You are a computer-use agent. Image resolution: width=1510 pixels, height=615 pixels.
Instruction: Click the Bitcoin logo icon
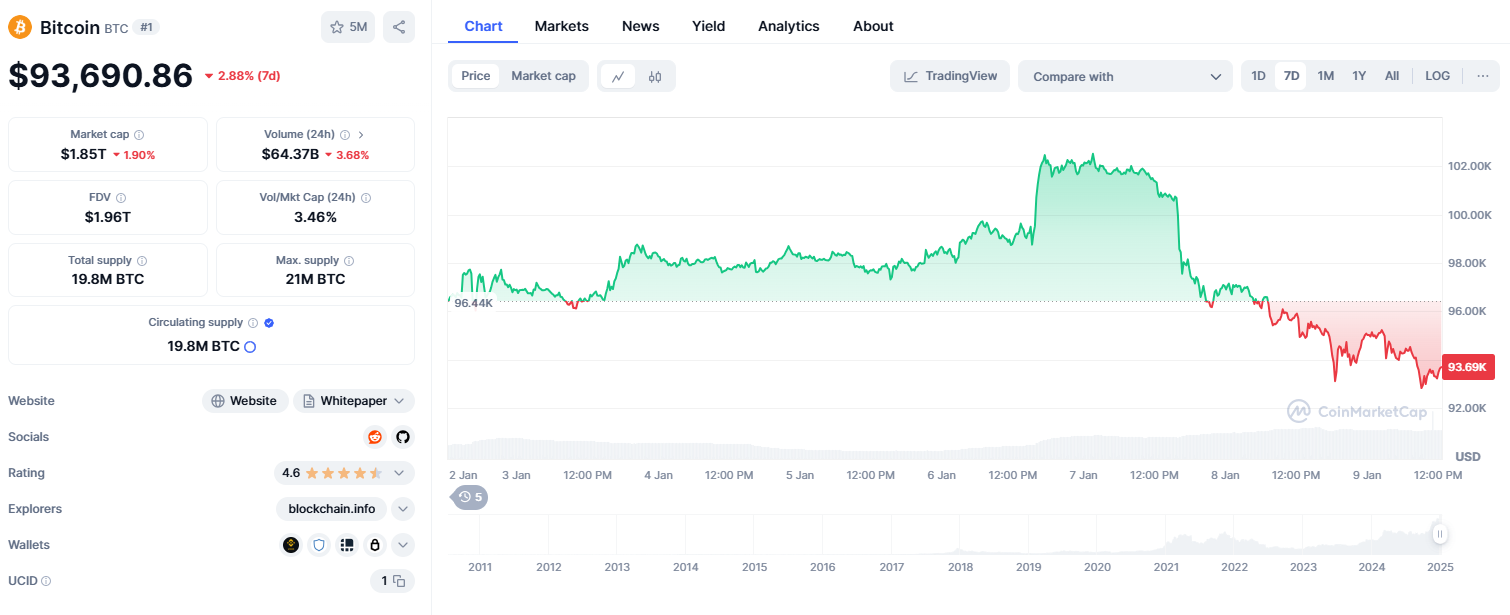[x=20, y=27]
